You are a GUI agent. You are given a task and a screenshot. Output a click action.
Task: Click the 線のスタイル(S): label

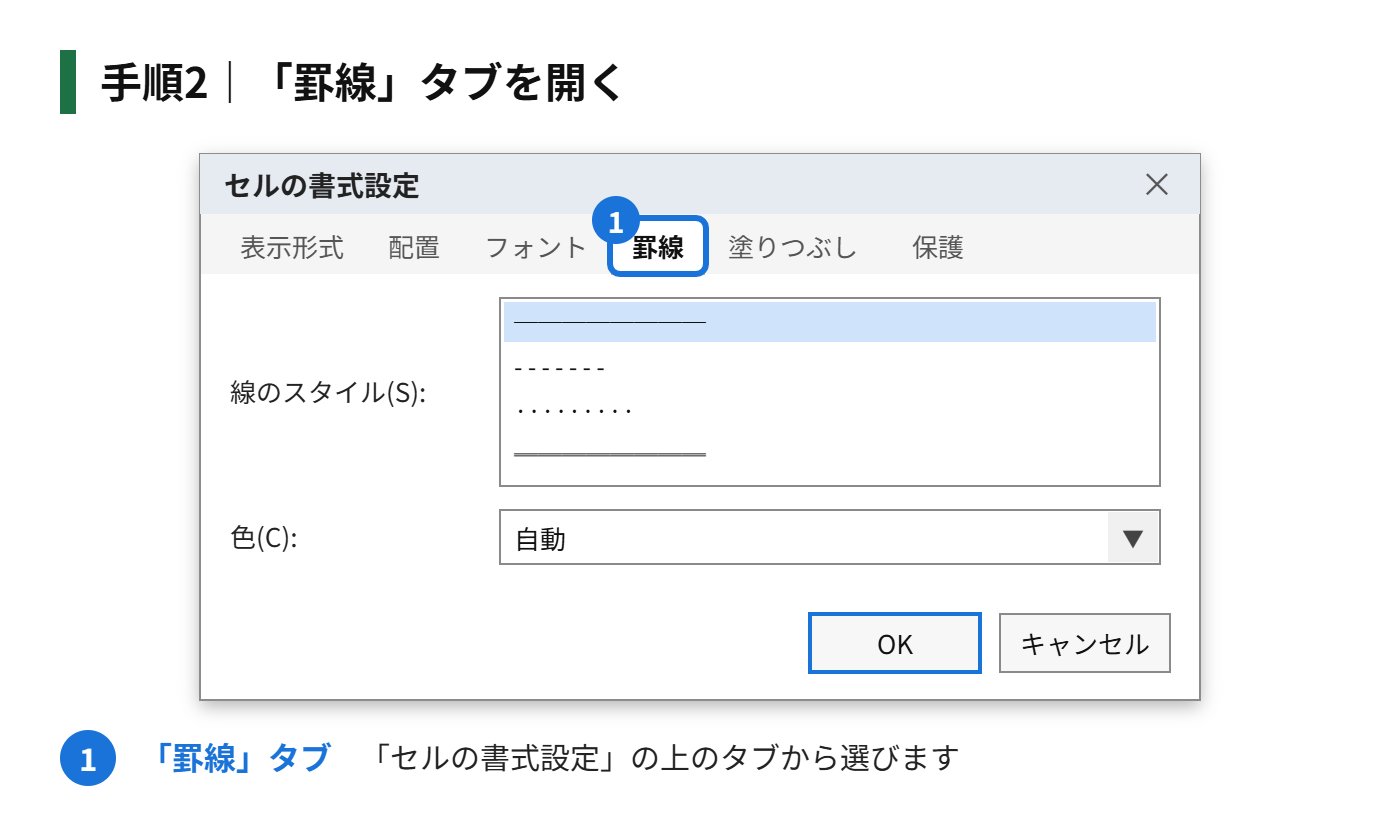pos(328,392)
